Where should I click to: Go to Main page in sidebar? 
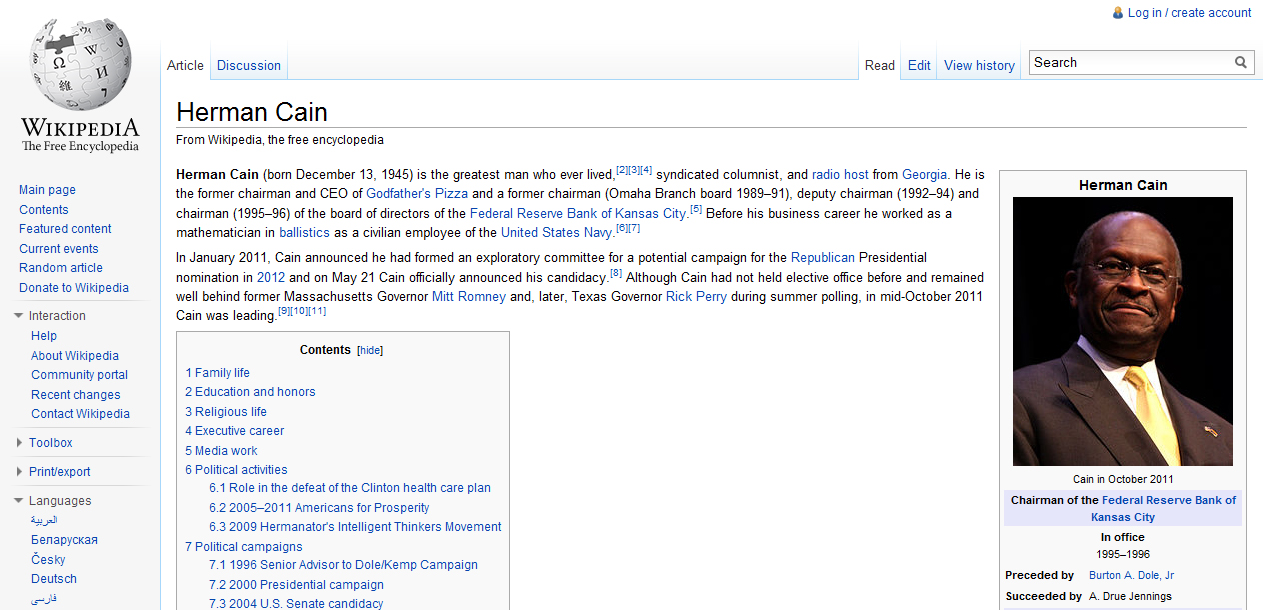coord(47,190)
